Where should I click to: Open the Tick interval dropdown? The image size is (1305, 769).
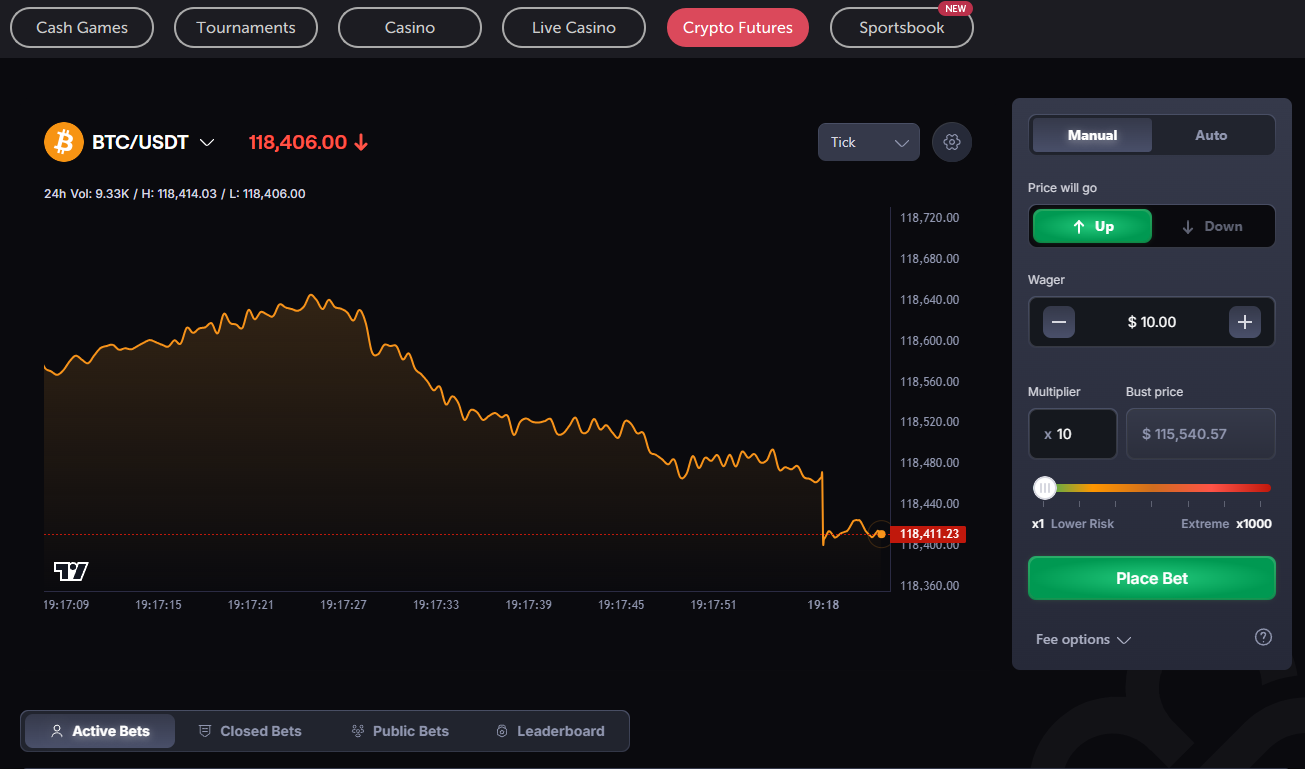(x=869, y=142)
